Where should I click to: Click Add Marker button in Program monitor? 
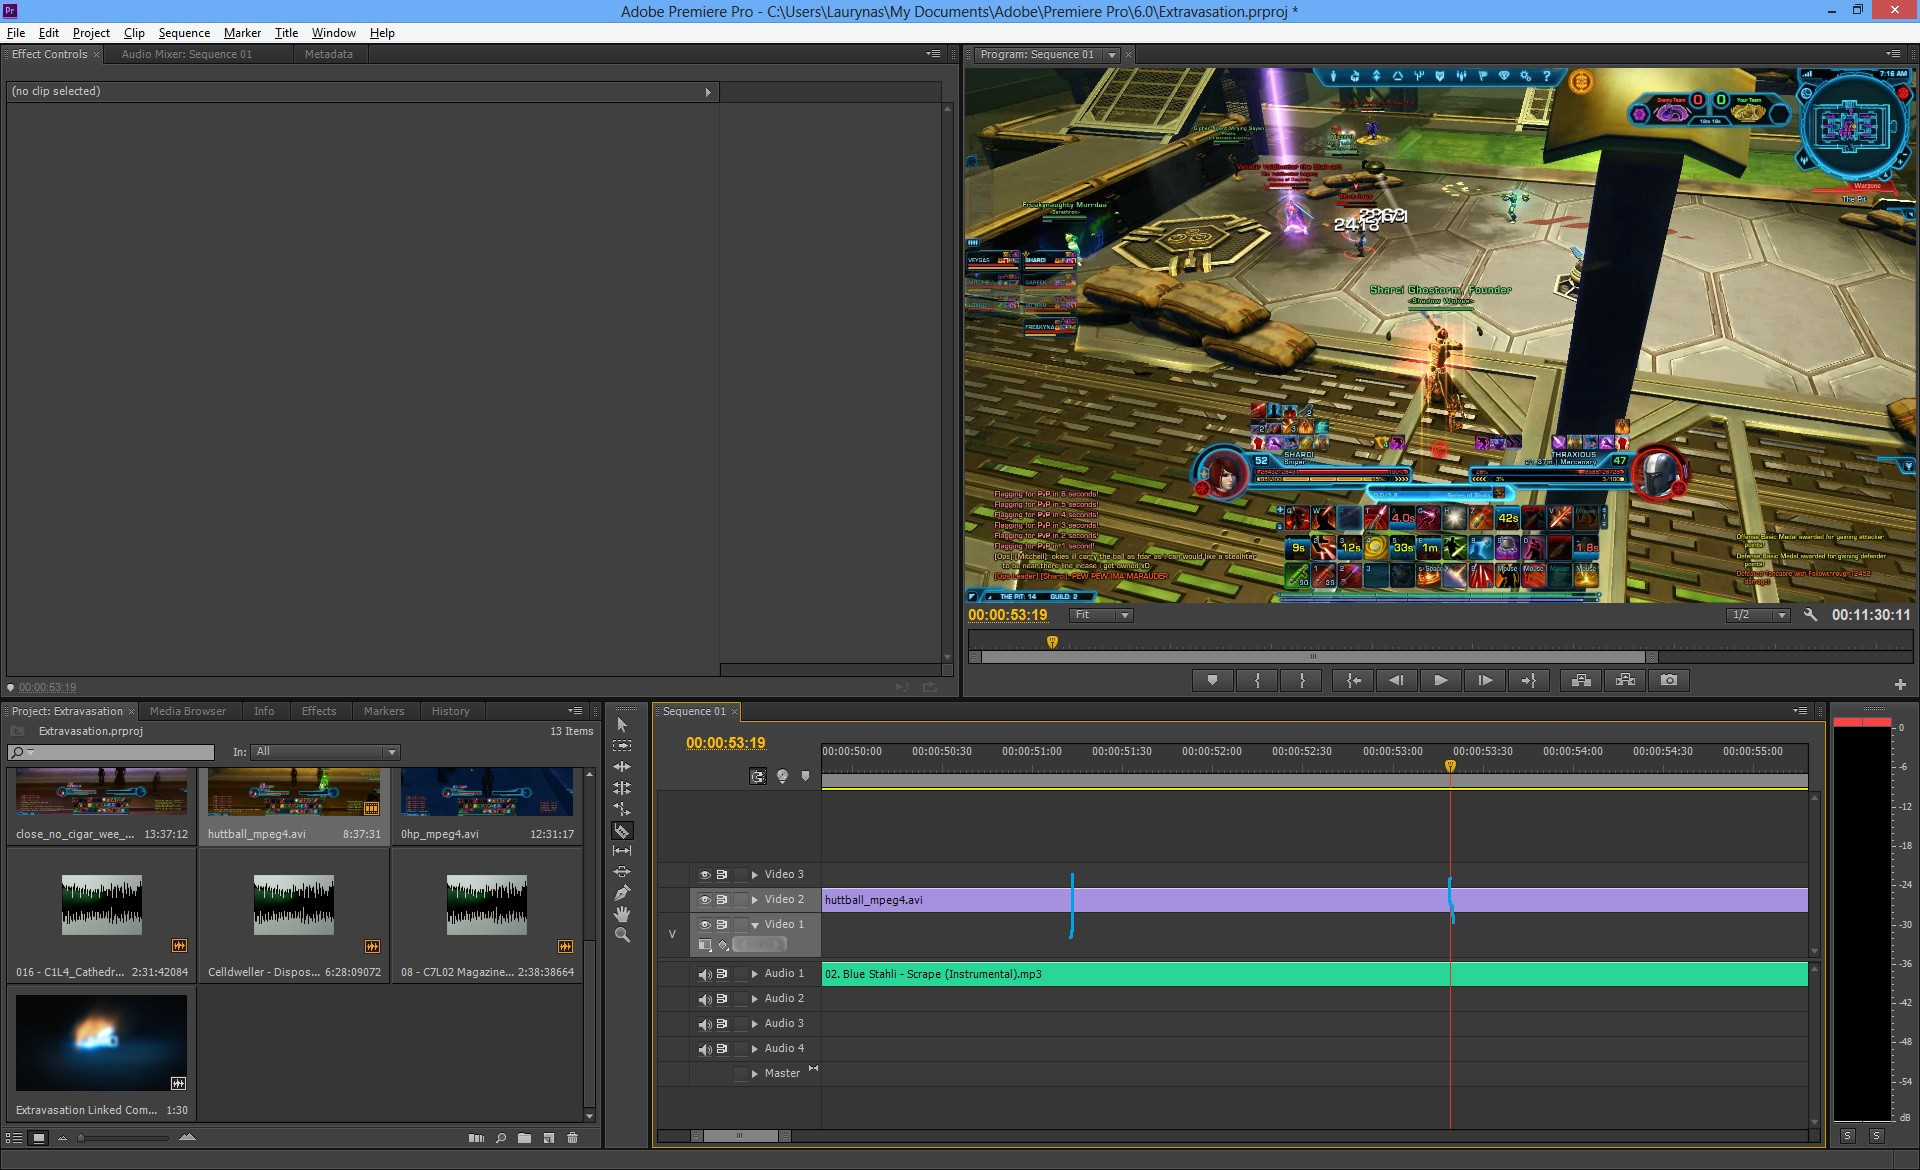[1213, 681]
